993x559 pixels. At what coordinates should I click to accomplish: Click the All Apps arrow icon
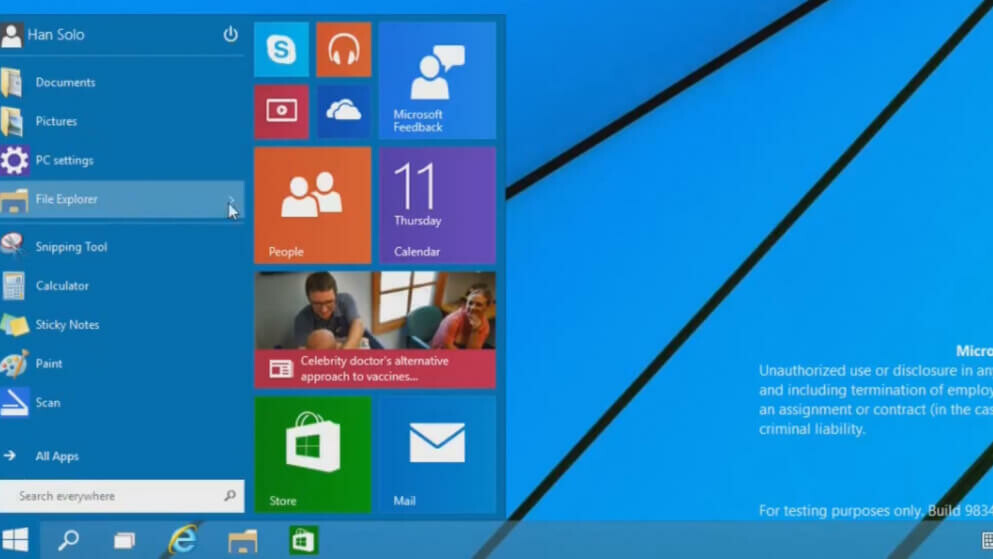[x=9, y=455]
